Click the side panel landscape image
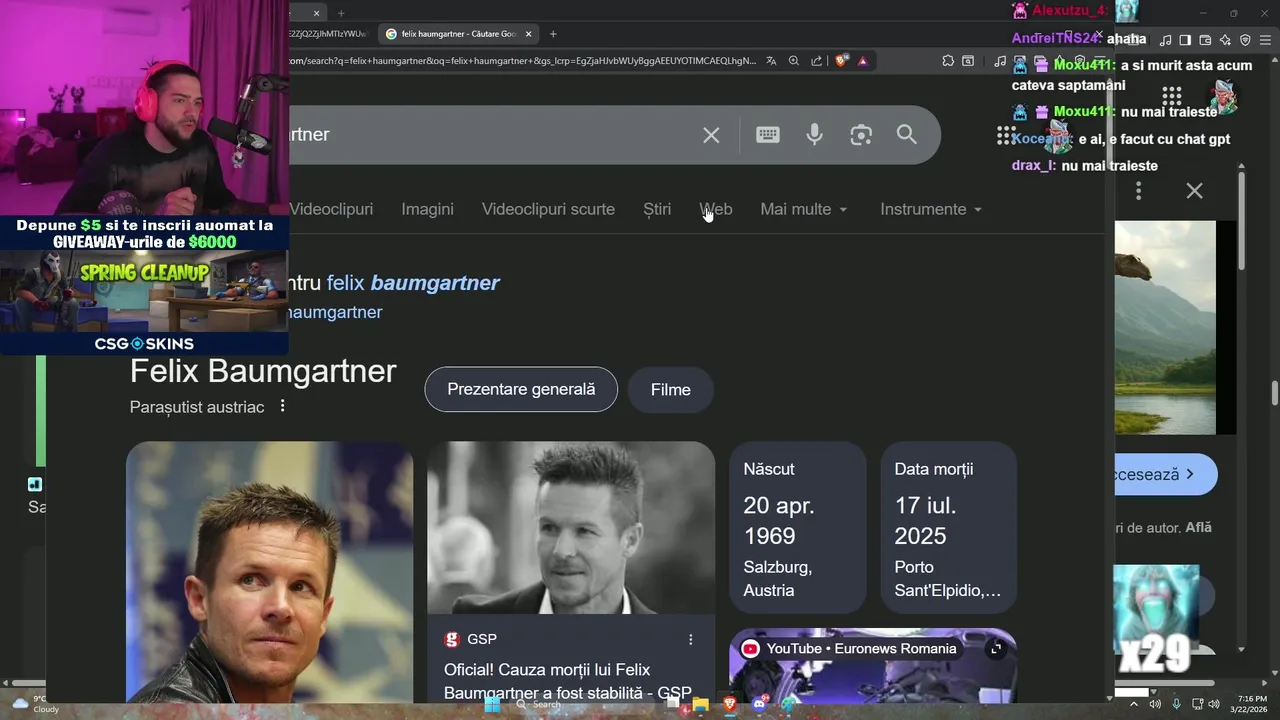This screenshot has width=1280, height=720. click(x=1165, y=327)
